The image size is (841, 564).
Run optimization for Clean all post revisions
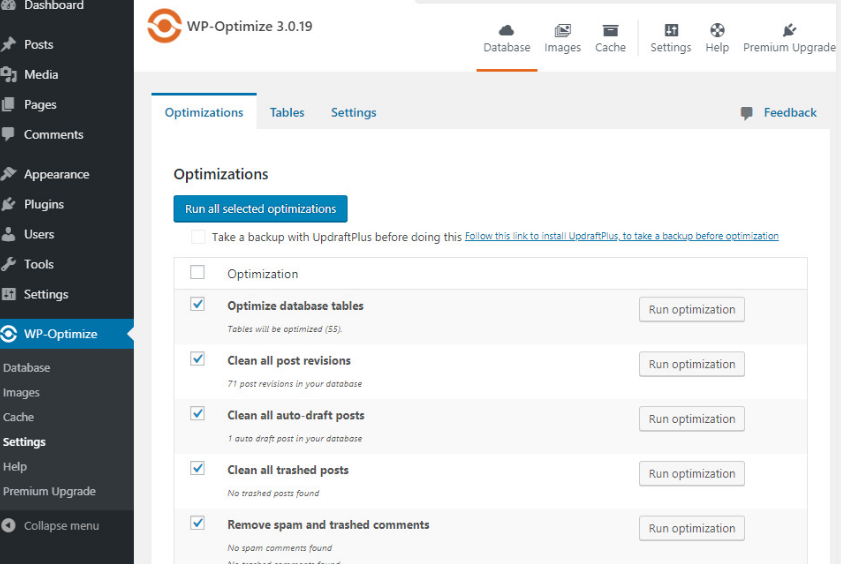tap(691, 364)
